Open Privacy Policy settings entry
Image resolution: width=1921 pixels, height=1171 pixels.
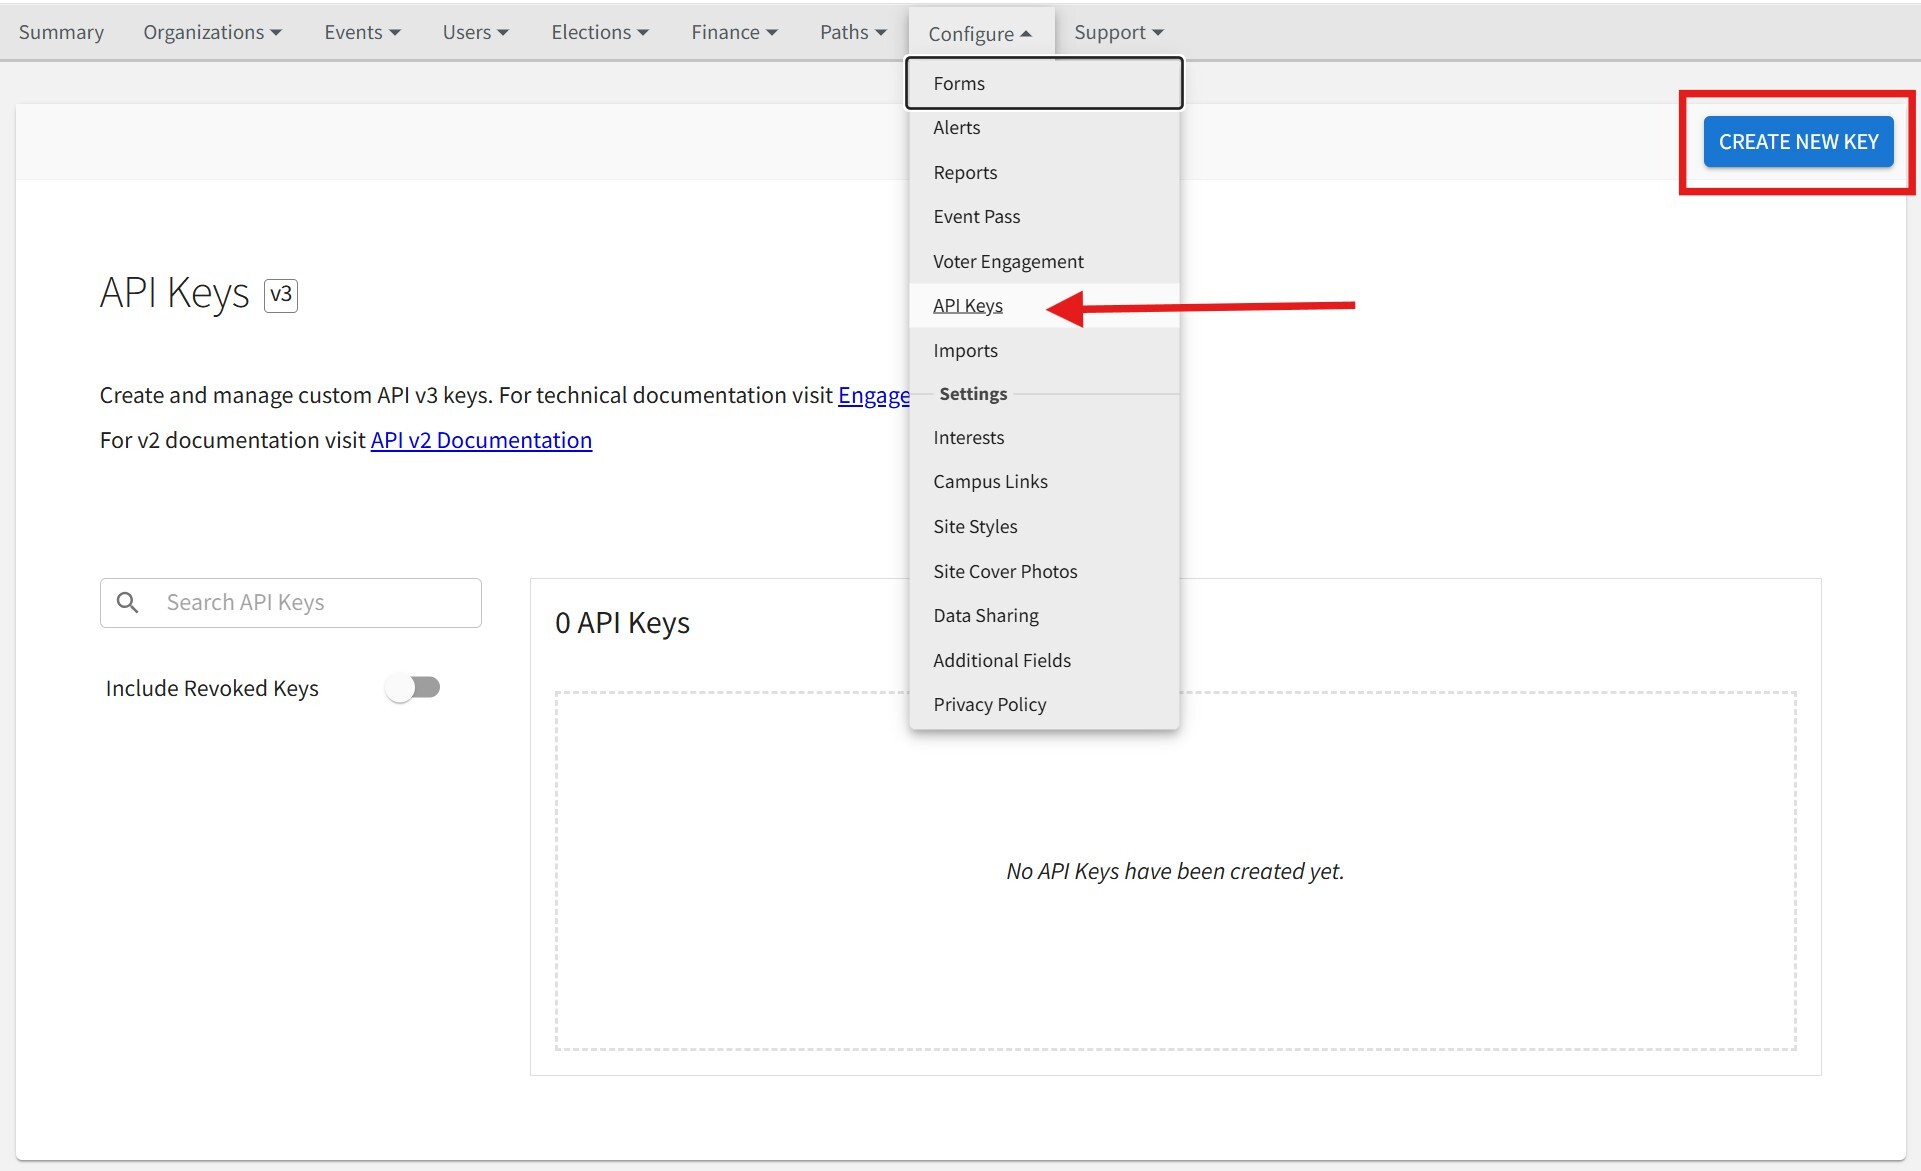[989, 705]
